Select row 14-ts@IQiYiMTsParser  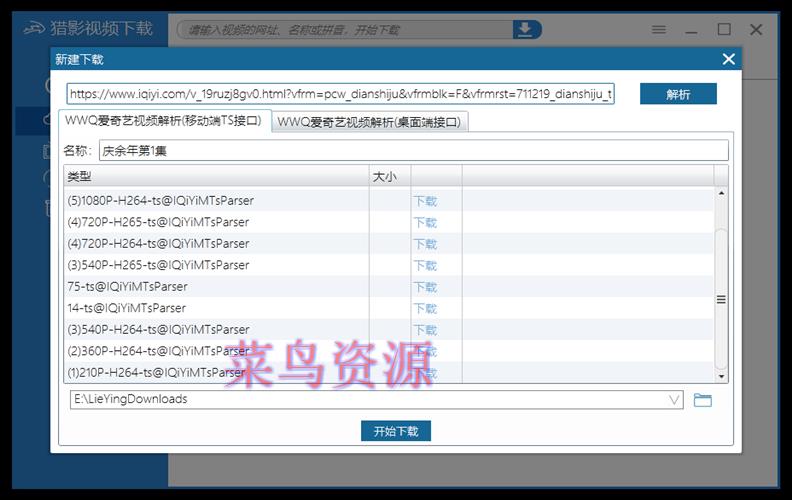coord(389,308)
